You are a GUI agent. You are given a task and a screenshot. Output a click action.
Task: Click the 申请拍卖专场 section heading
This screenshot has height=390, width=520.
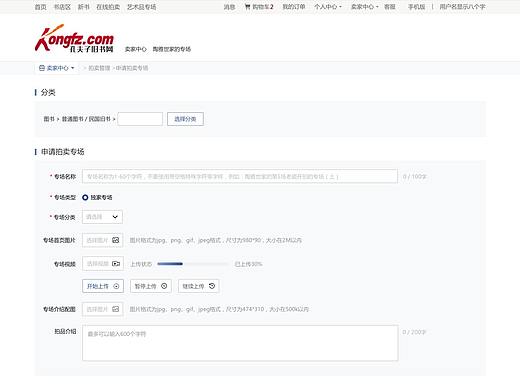pos(63,152)
